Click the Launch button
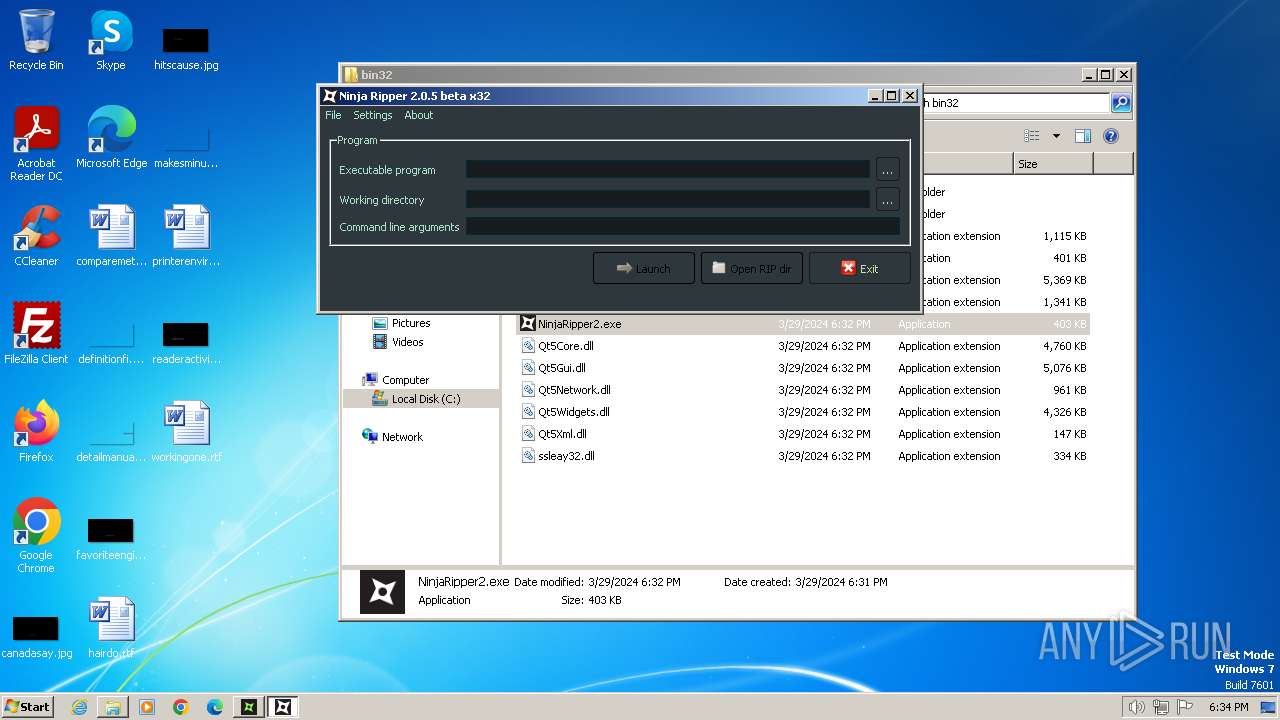1280x720 pixels. click(x=643, y=268)
